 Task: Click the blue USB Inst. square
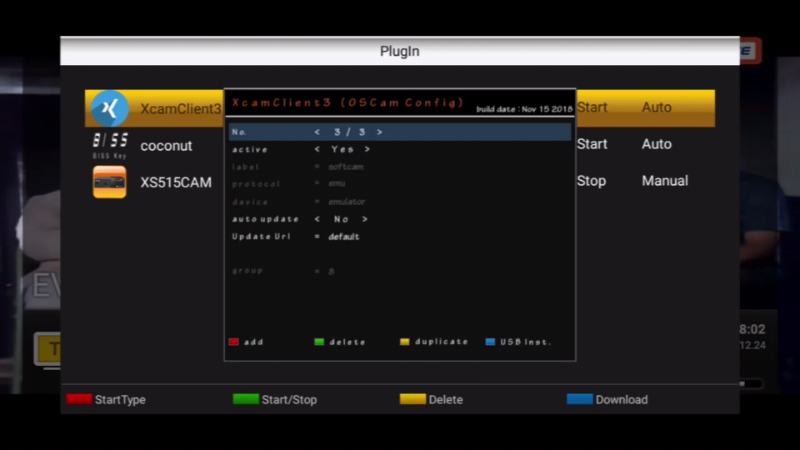point(490,342)
